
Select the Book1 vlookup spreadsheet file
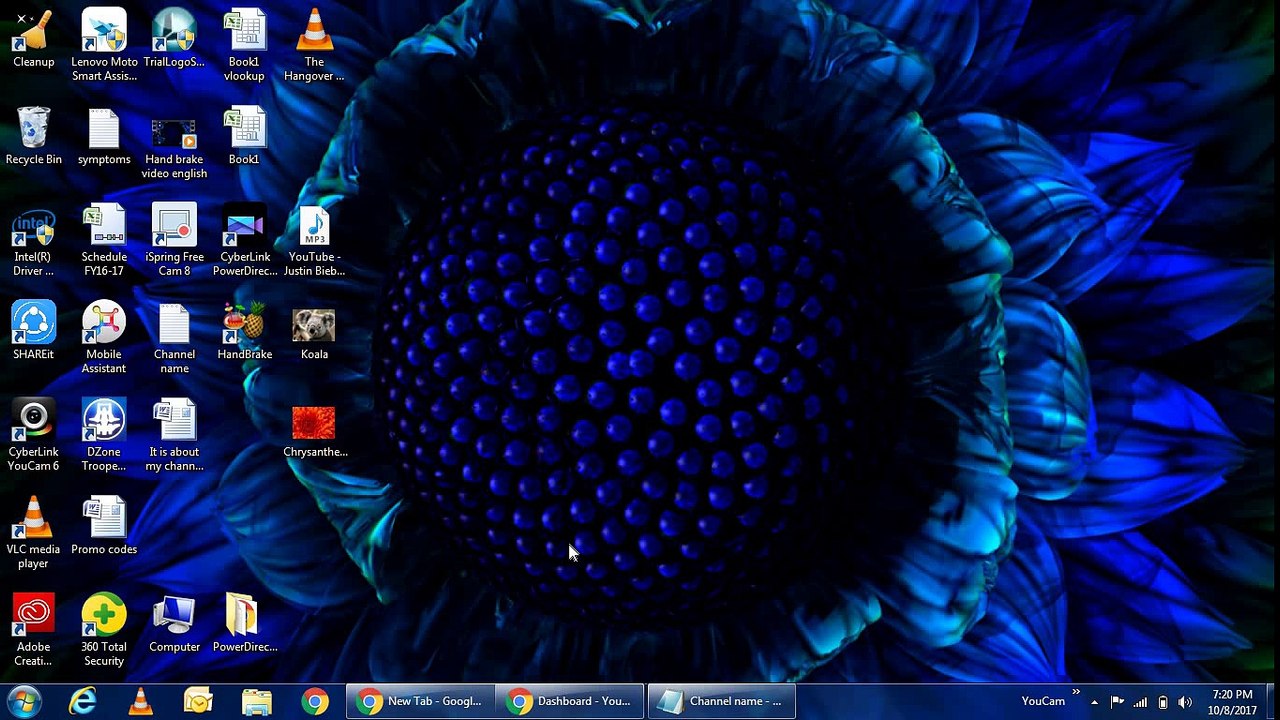244,45
